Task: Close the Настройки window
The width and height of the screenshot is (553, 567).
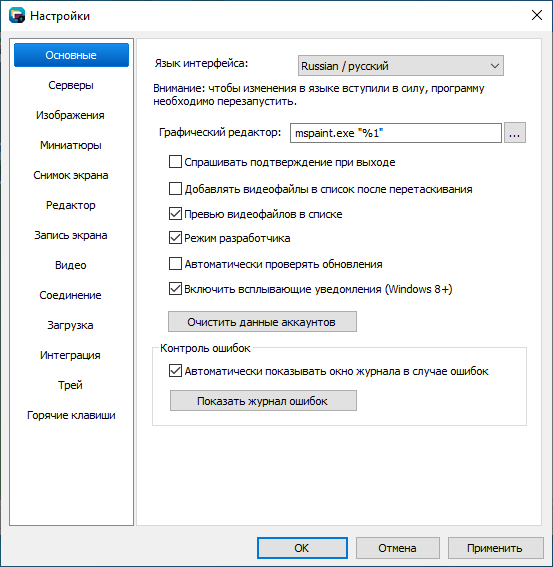Action: click(x=537, y=15)
